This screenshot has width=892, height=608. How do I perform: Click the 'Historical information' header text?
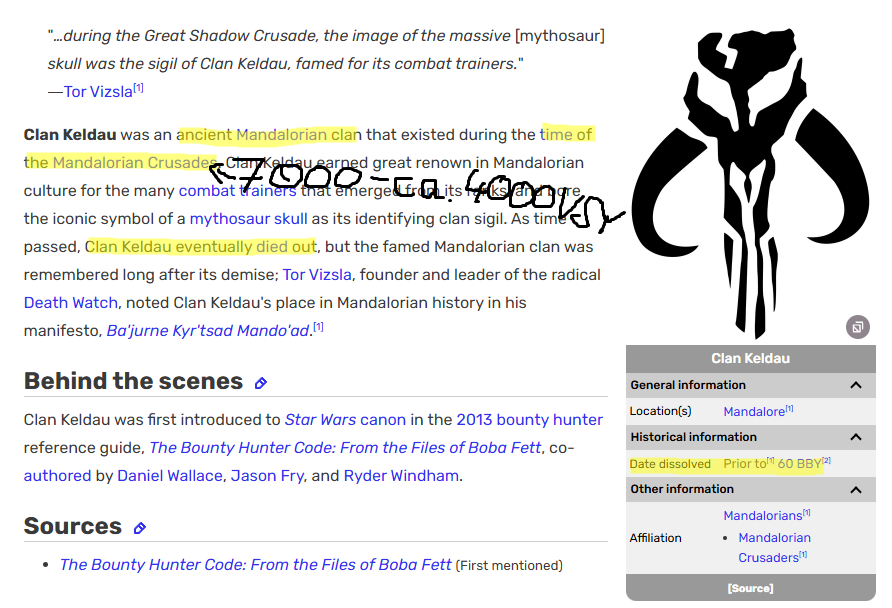[x=693, y=437]
